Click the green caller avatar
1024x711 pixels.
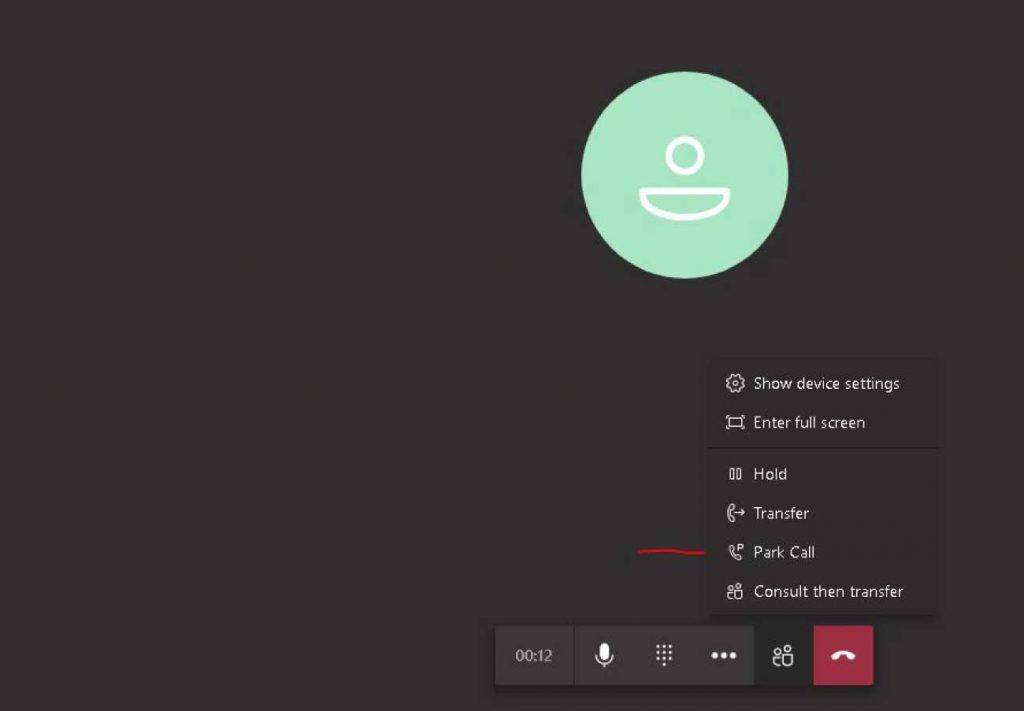pyautogui.click(x=684, y=175)
